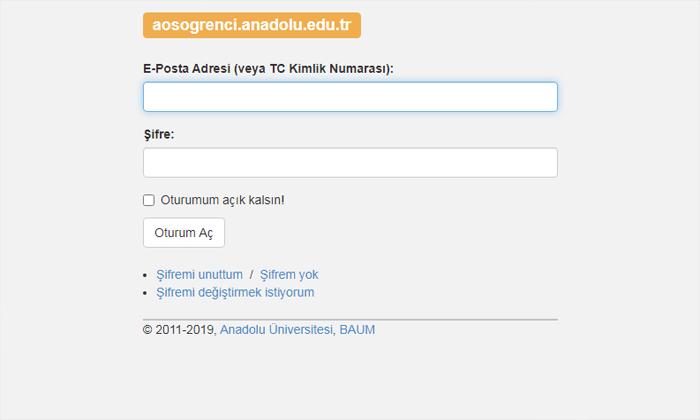Screen dimensions: 700x420
Task: Click the horizontal divider above the footer
Action: click(350, 319)
